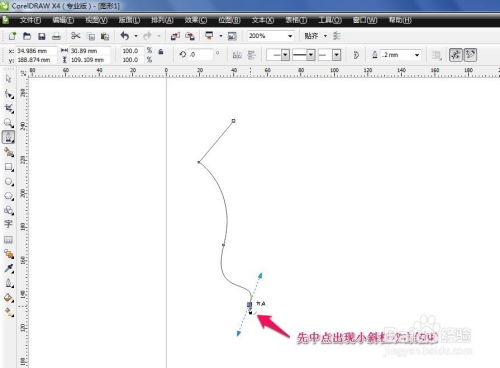500x368 pixels.
Task: Select the Pick tool arrow
Action: point(8,79)
